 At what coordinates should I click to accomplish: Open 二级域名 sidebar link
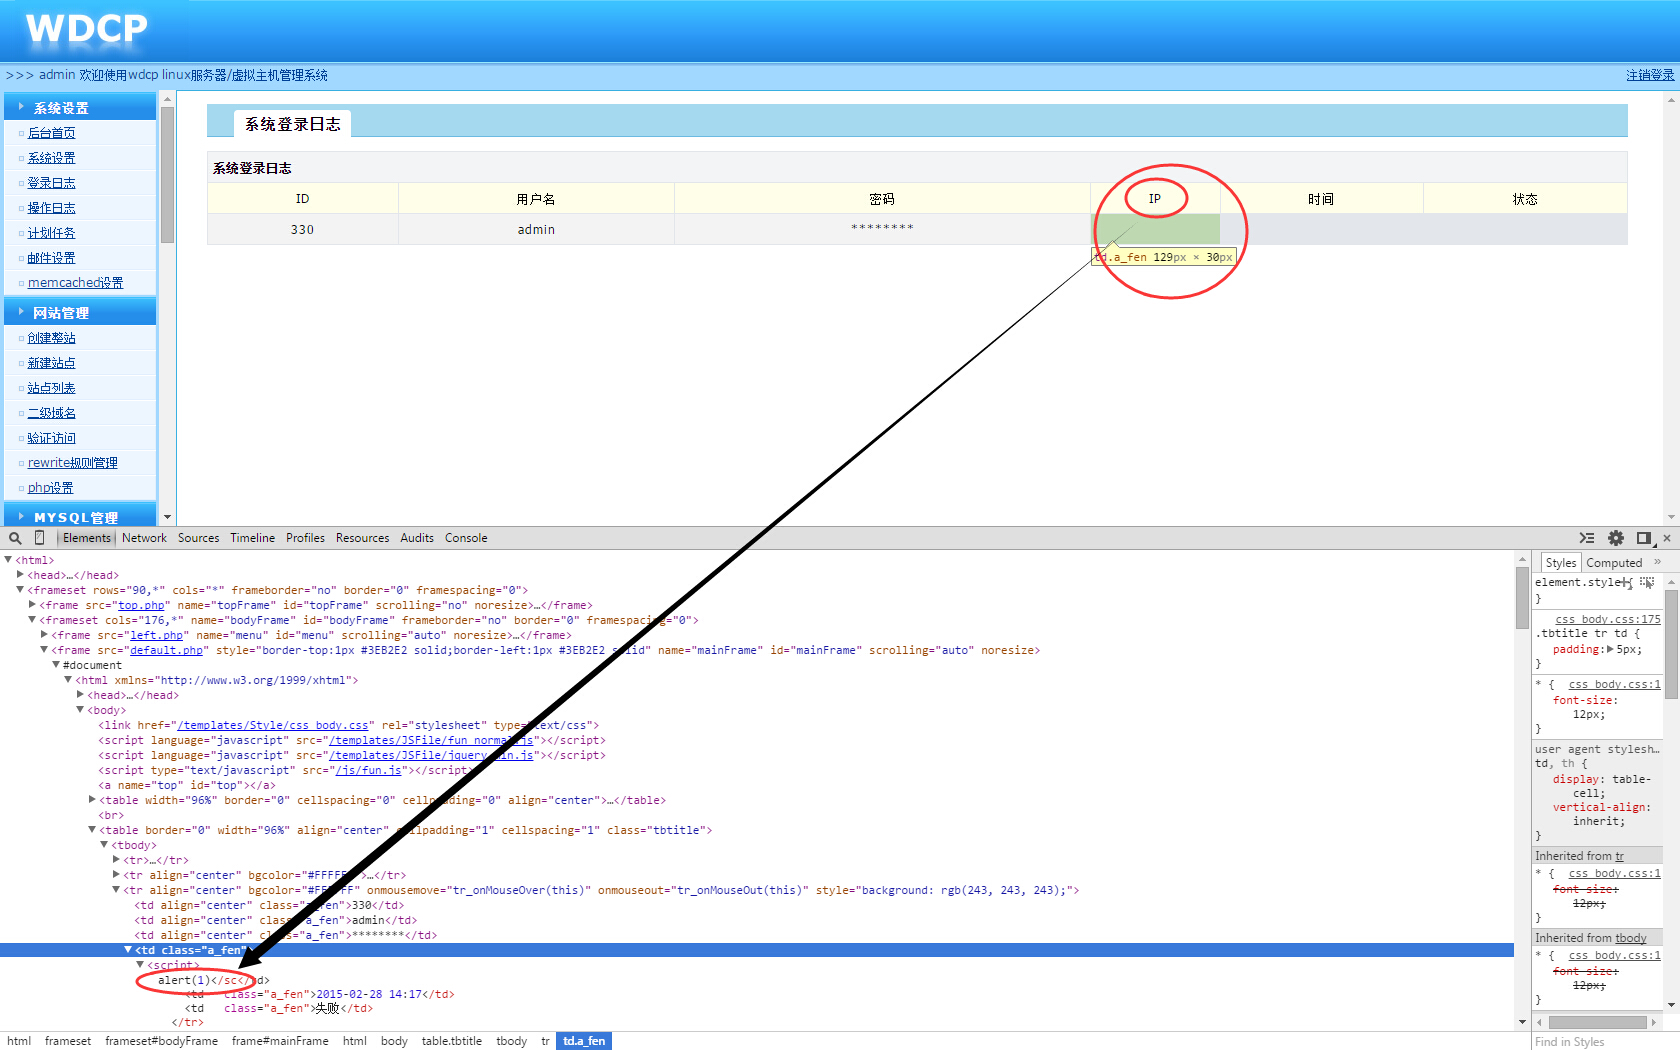pos(51,413)
